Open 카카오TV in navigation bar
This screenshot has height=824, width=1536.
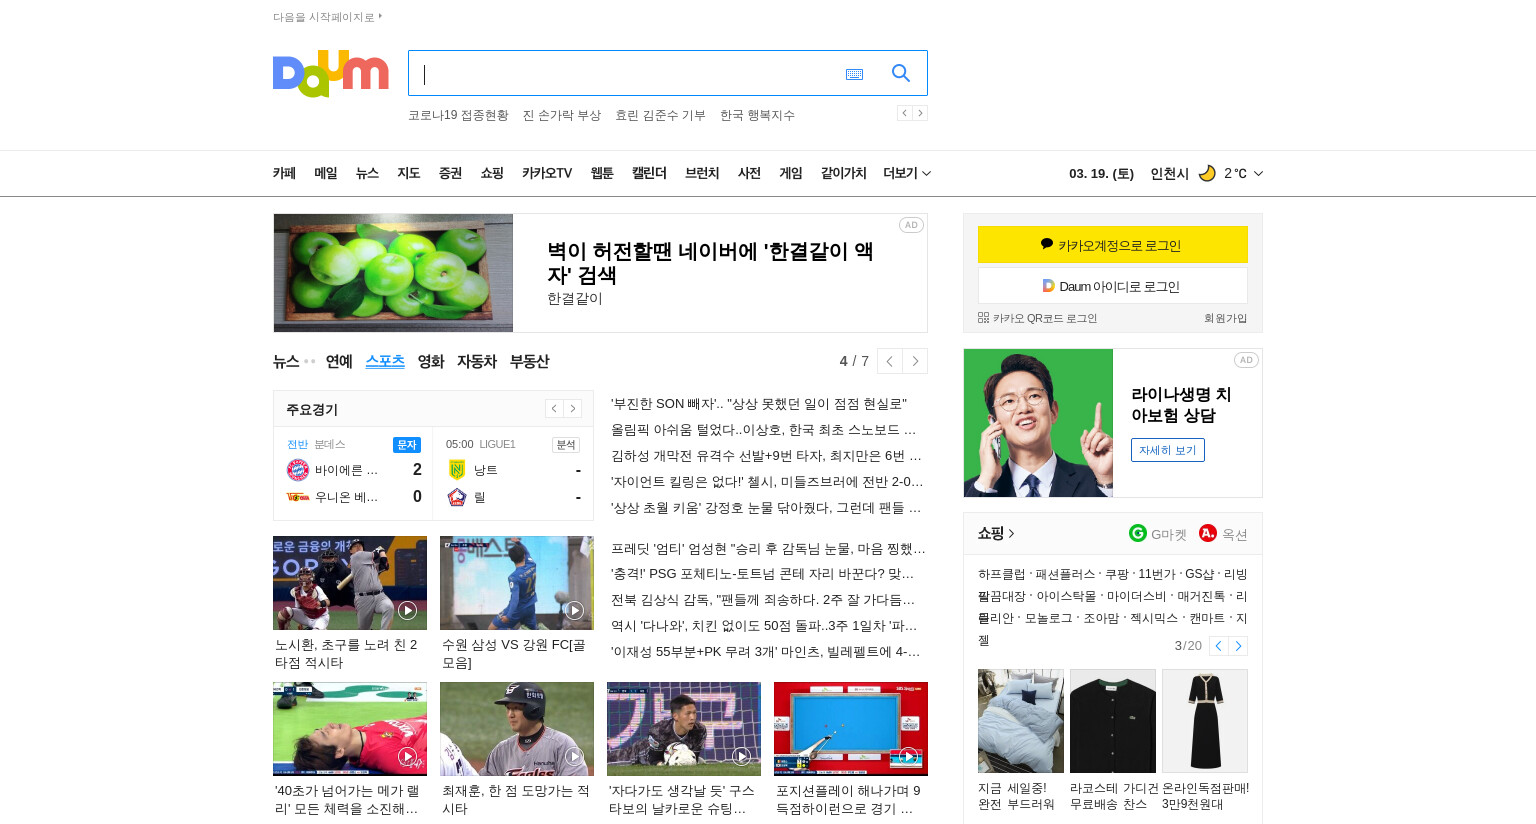547,173
